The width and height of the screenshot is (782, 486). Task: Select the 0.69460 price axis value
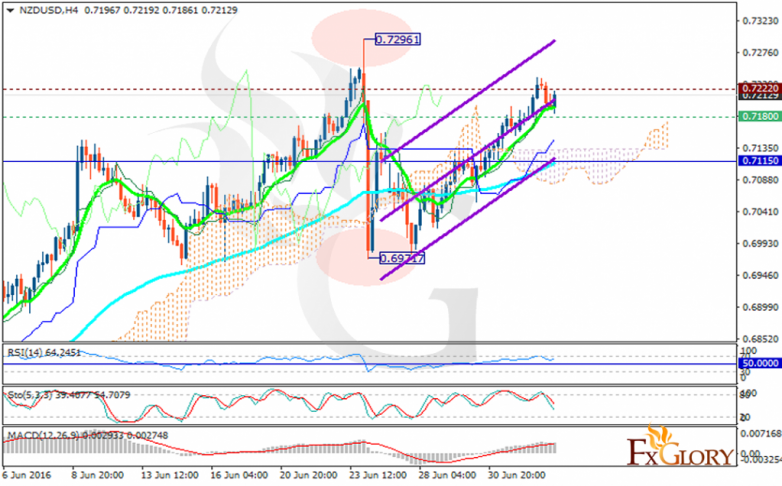pyautogui.click(x=761, y=275)
